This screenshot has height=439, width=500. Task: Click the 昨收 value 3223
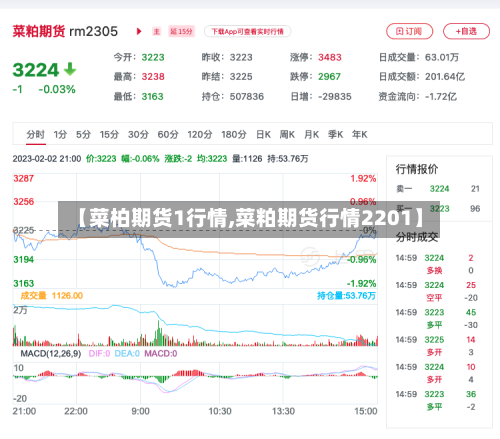pyautogui.click(x=241, y=57)
